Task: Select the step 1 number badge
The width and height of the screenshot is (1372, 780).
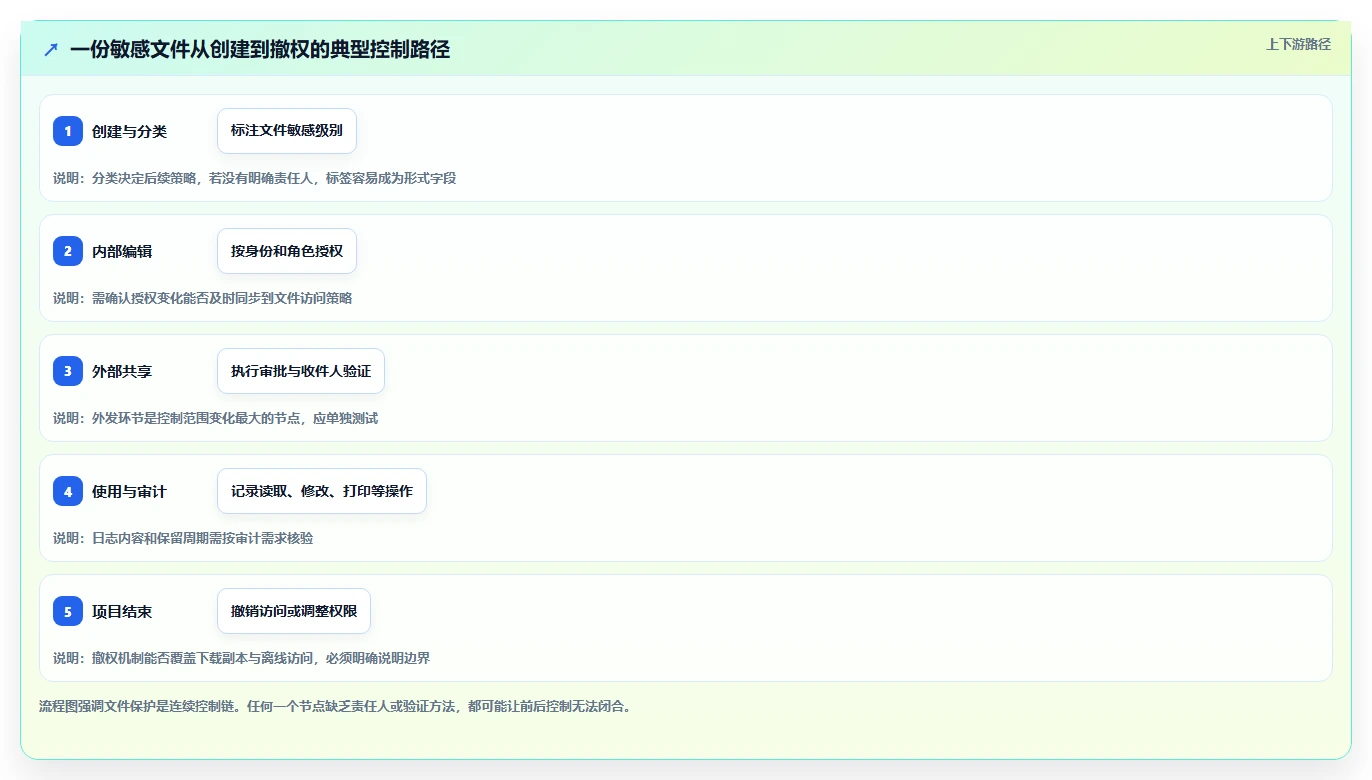Action: click(68, 131)
